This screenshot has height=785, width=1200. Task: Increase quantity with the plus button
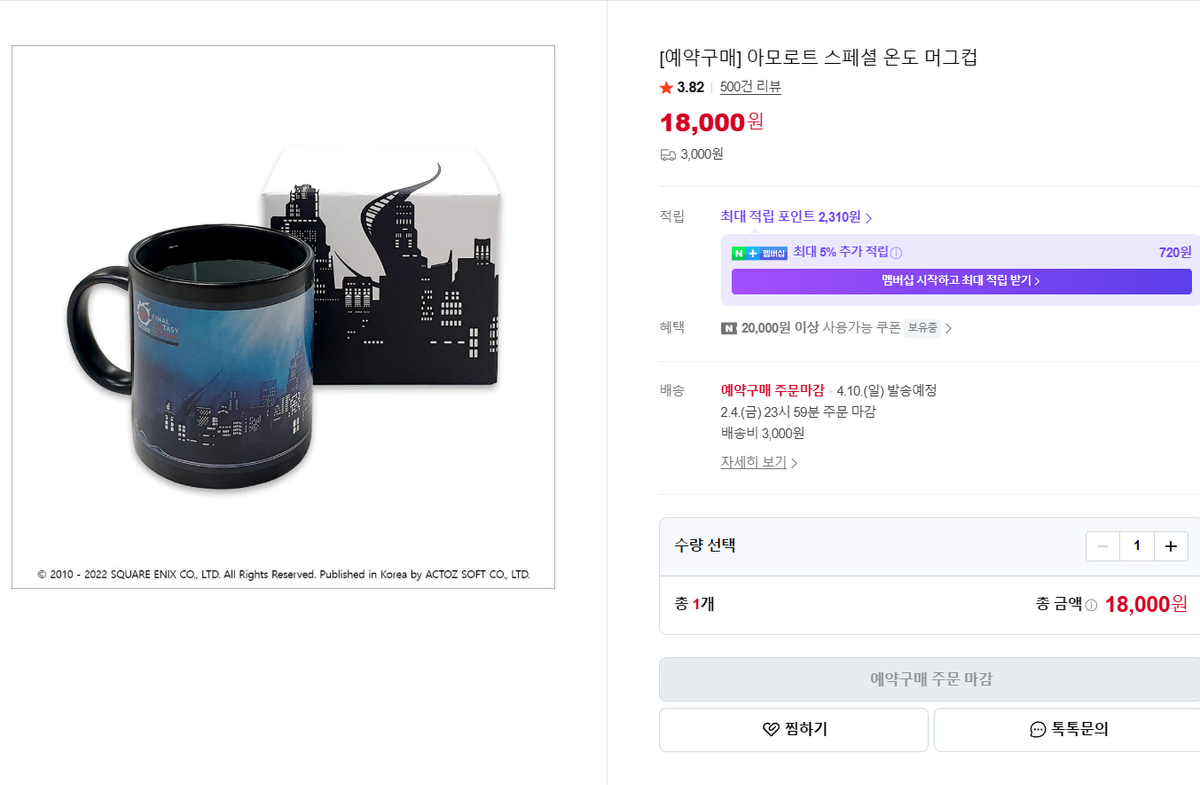(x=1170, y=546)
